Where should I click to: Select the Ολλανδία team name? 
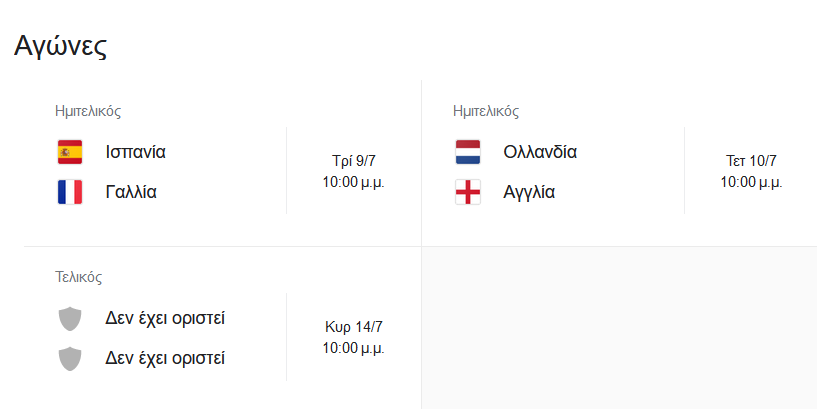540,152
